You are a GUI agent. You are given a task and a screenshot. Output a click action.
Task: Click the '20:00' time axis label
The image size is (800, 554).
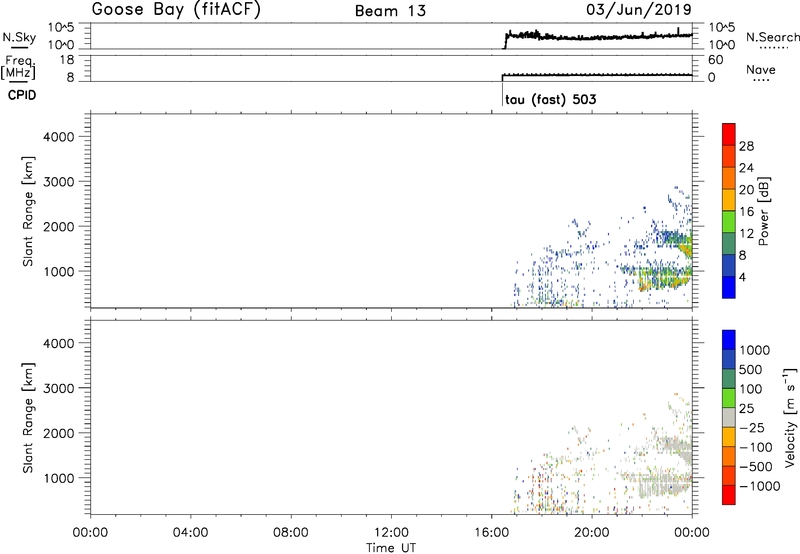pyautogui.click(x=592, y=533)
